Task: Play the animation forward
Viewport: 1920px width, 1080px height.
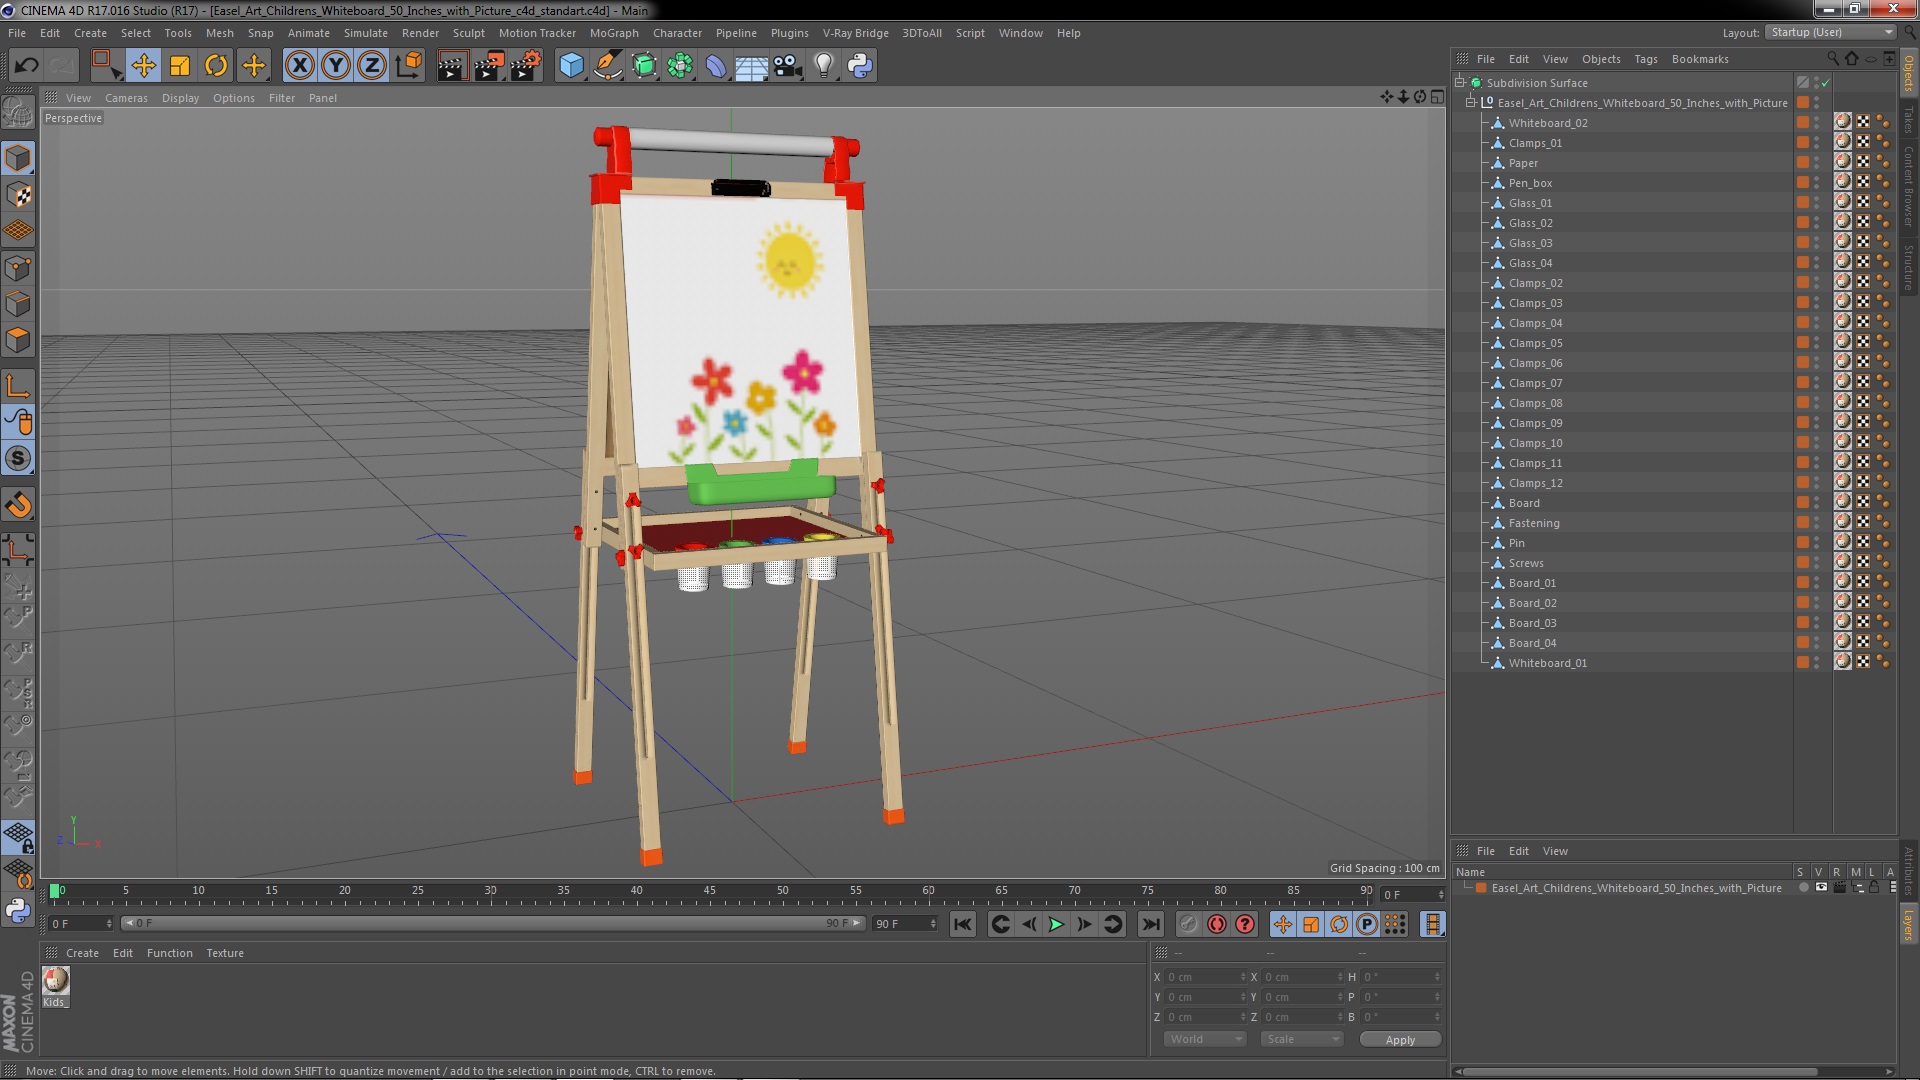Action: coord(1056,924)
